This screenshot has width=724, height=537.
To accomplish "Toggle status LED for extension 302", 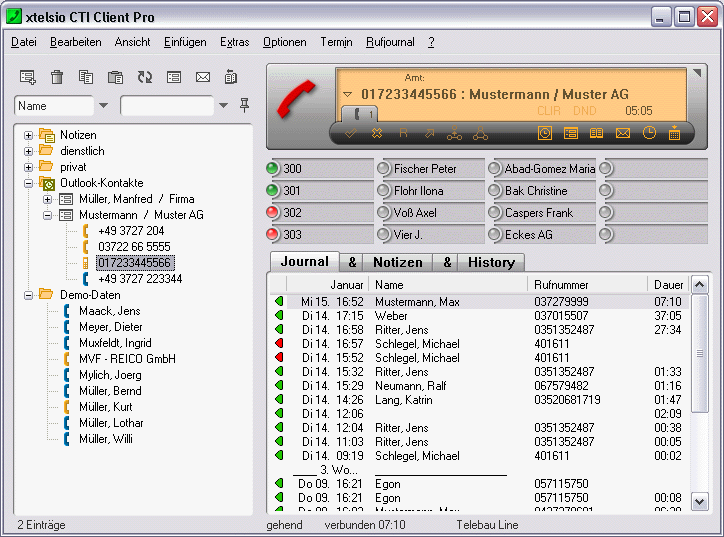I will pos(273,213).
